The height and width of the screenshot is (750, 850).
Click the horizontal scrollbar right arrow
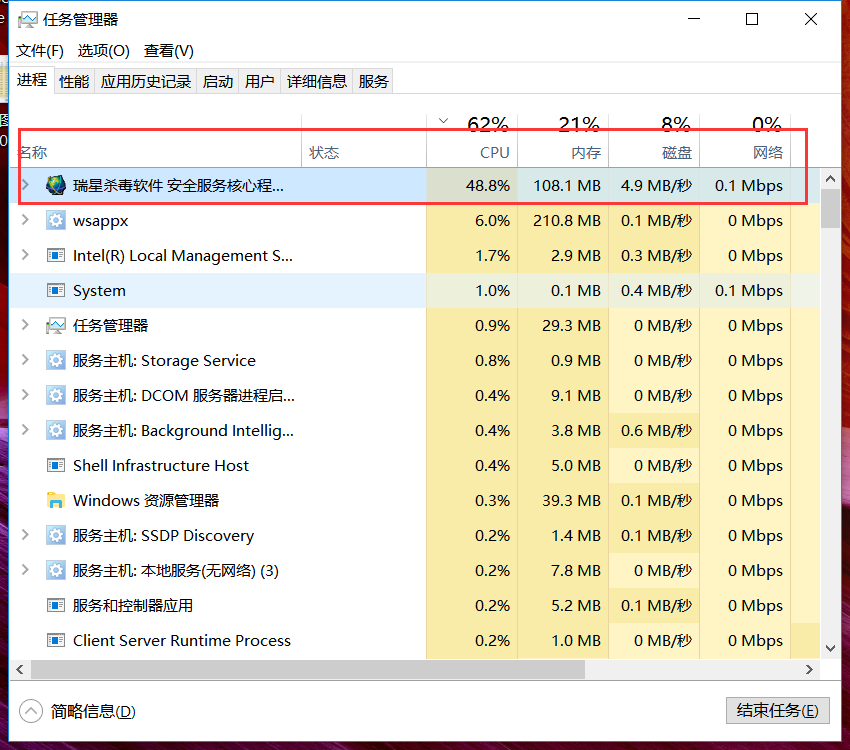pyautogui.click(x=809, y=670)
